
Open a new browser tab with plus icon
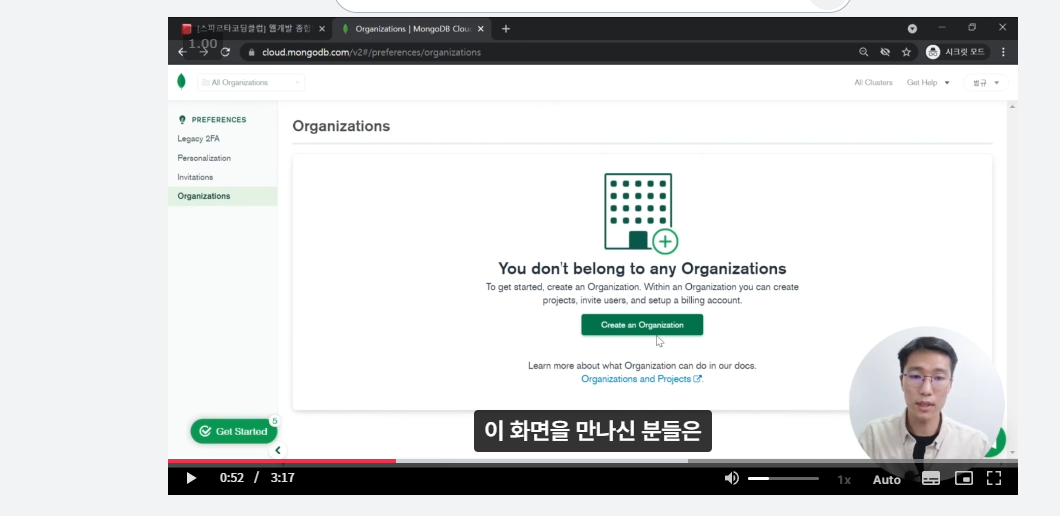click(x=506, y=28)
